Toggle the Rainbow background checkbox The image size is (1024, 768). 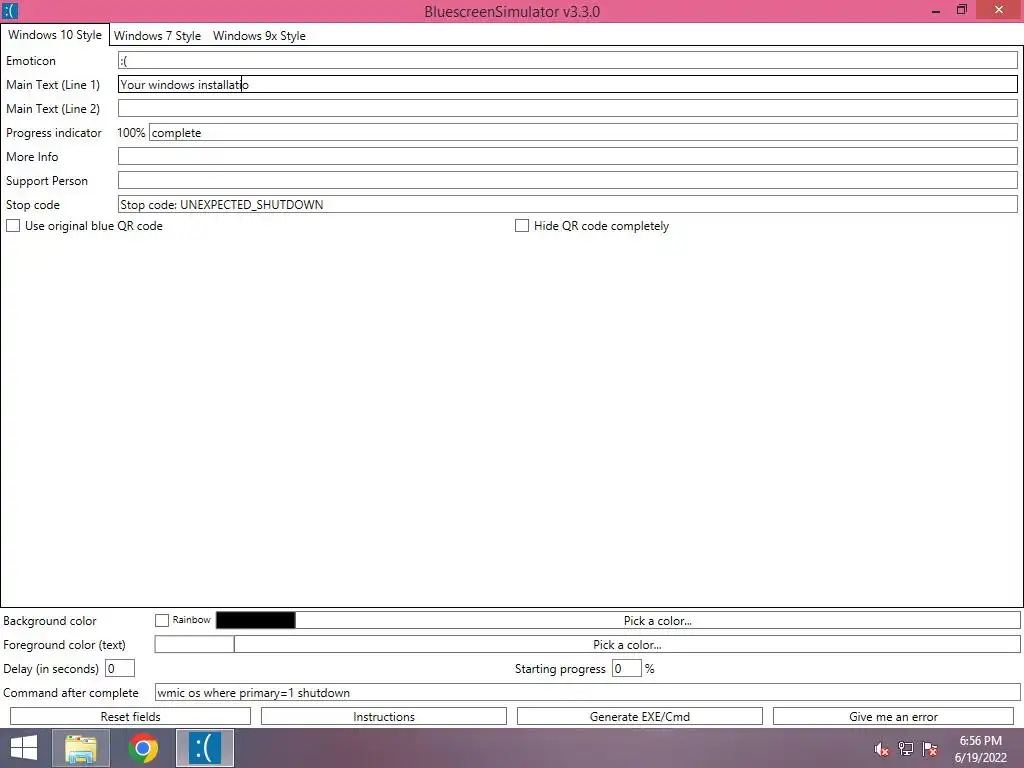(162, 620)
